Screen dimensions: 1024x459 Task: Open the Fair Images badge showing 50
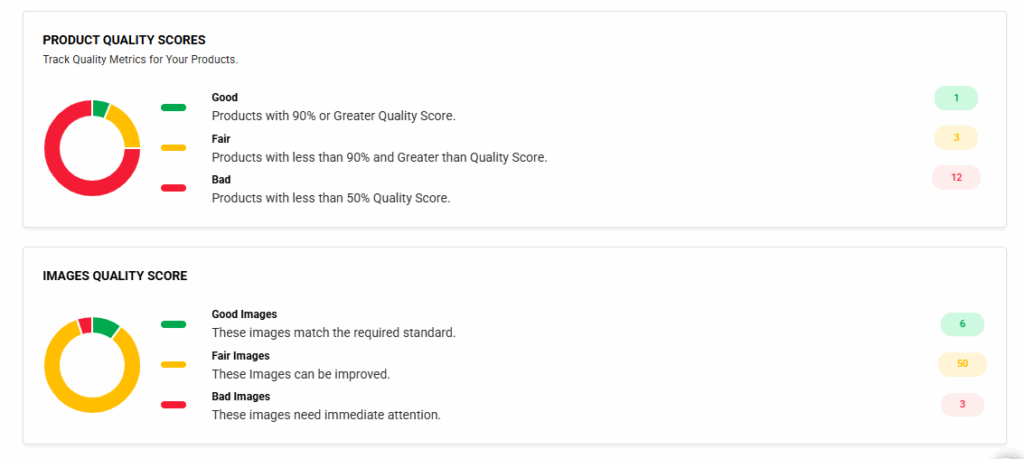click(x=962, y=364)
